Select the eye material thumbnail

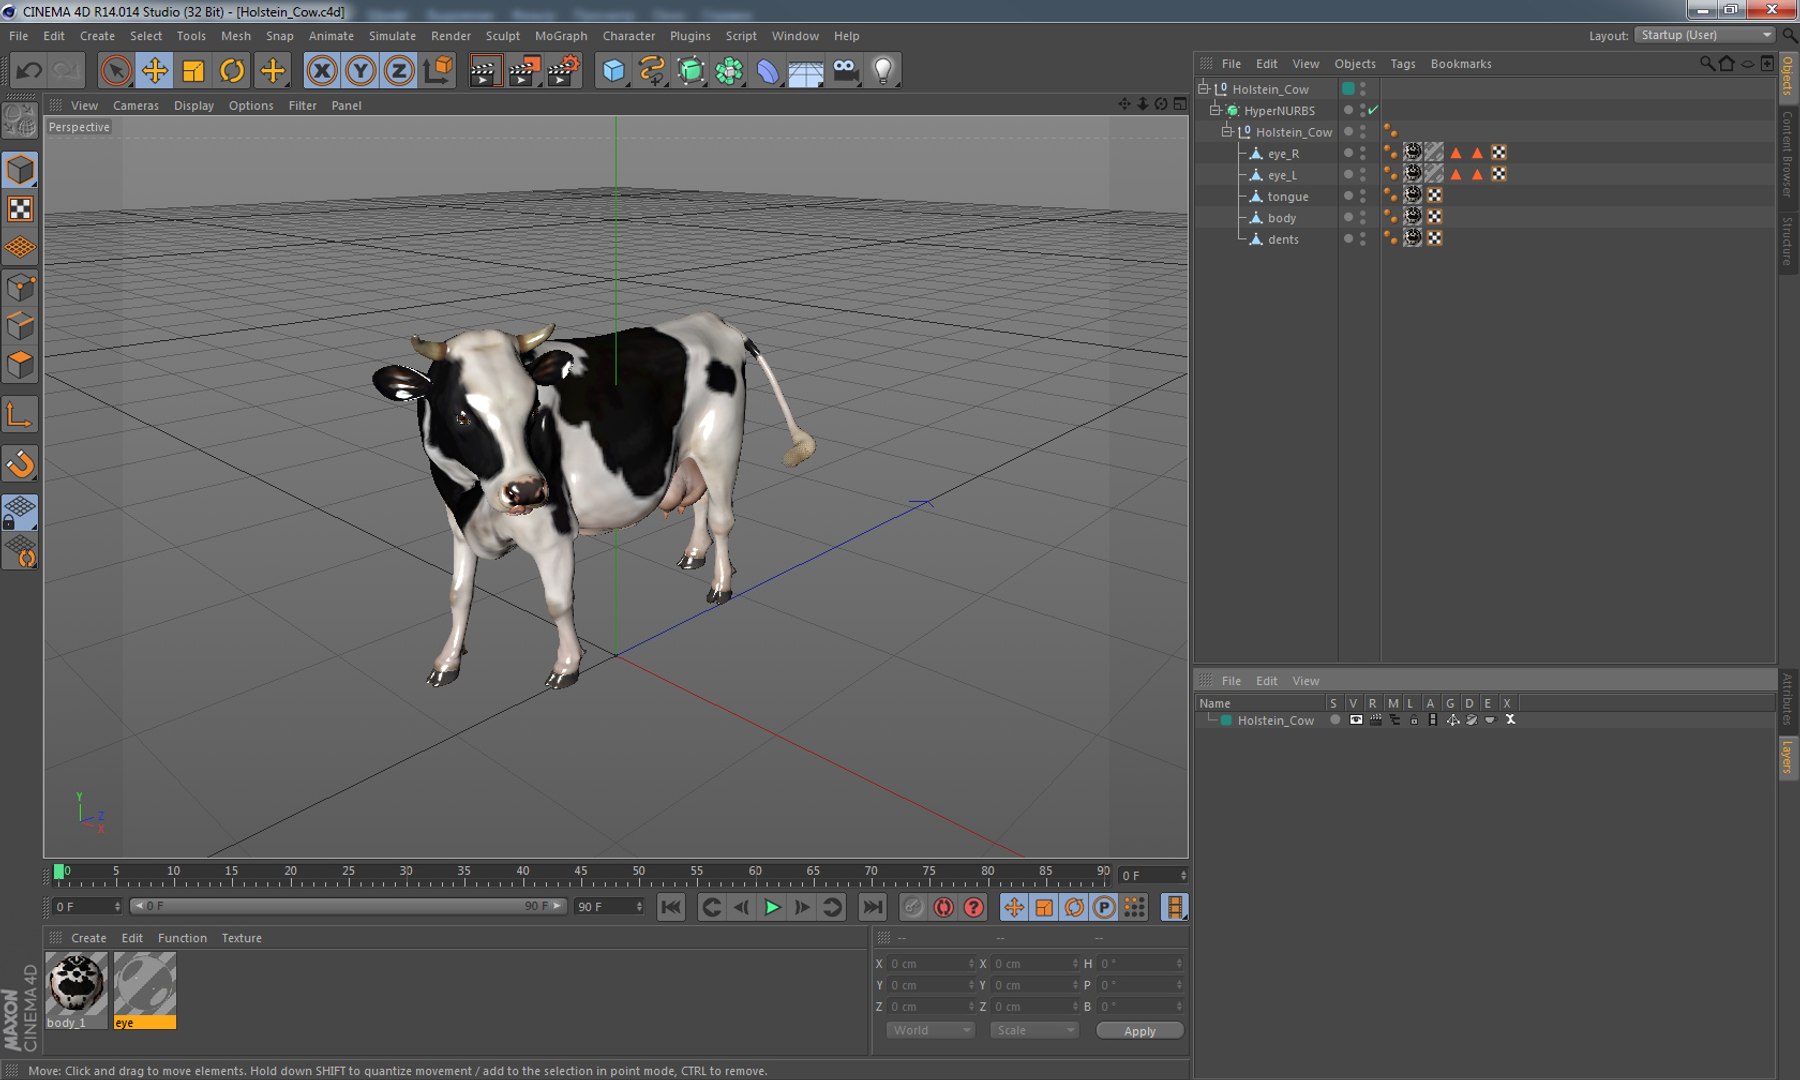pyautogui.click(x=145, y=984)
